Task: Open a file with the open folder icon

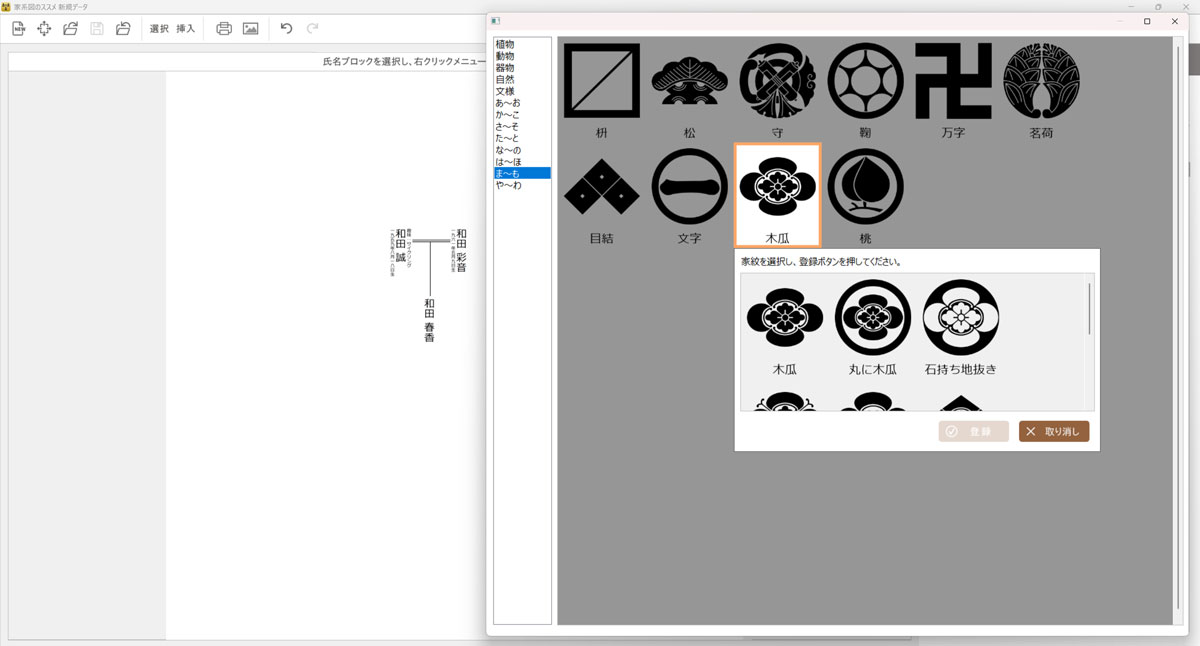Action: pos(70,29)
